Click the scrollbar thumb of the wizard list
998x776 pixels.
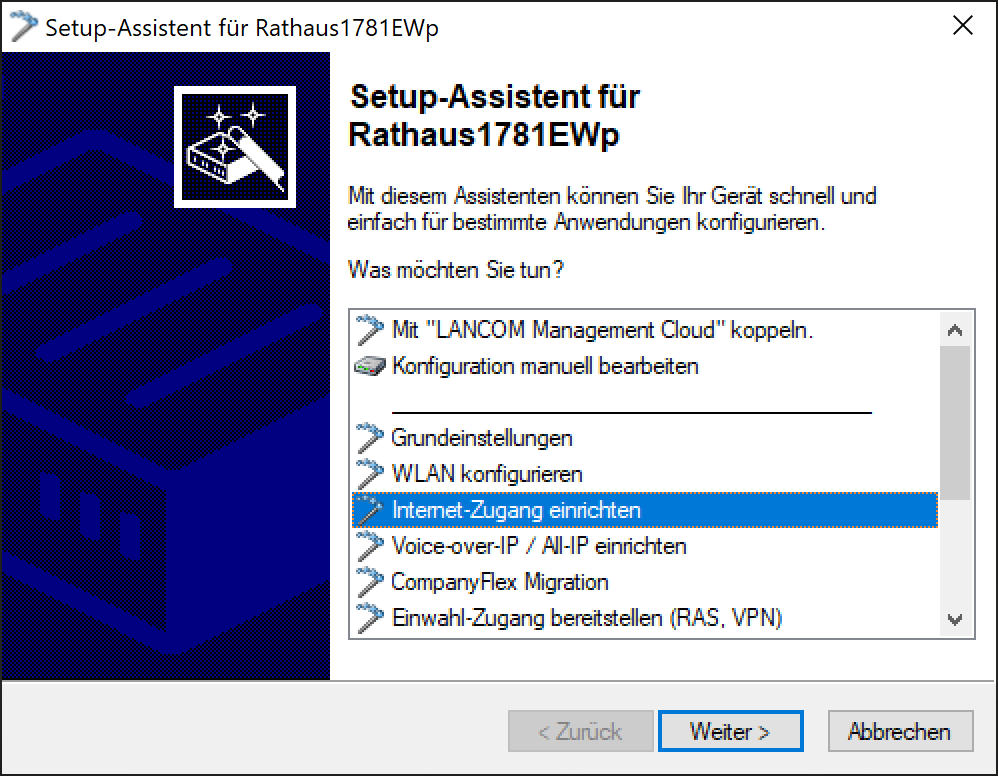(955, 420)
